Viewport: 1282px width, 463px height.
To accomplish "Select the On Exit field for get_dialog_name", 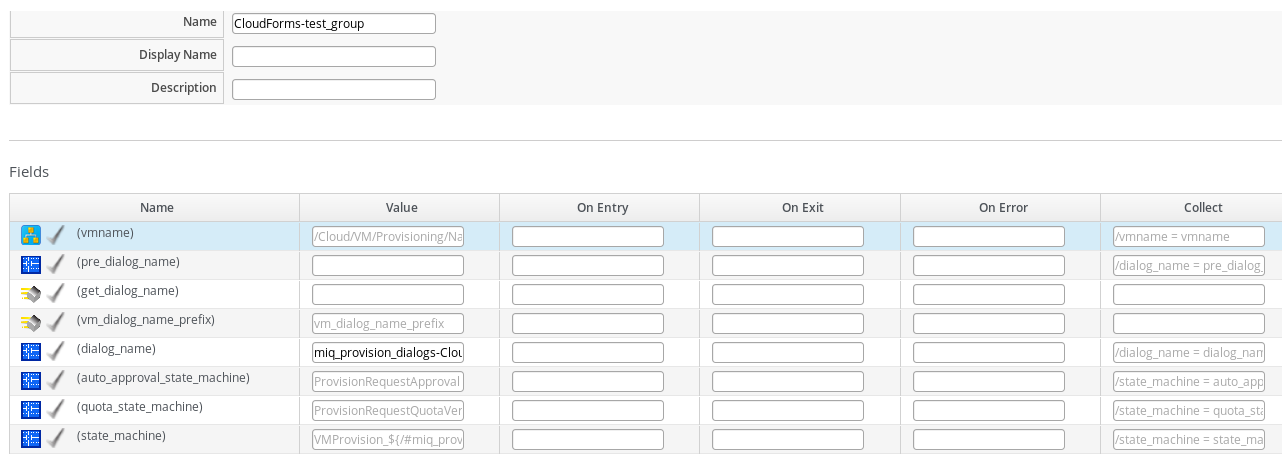I will [x=788, y=295].
